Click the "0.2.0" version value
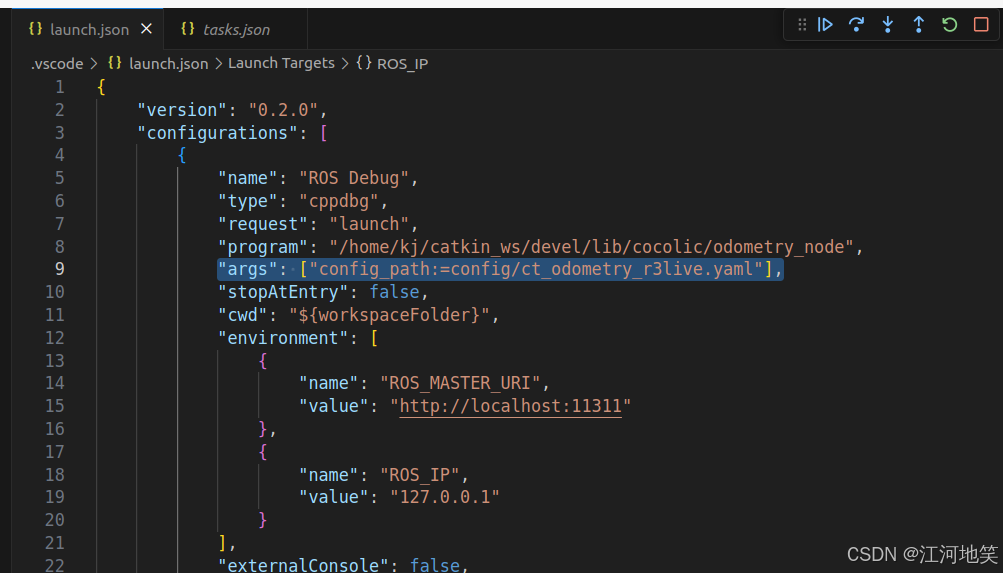The width and height of the screenshot is (1003, 573). pos(283,110)
